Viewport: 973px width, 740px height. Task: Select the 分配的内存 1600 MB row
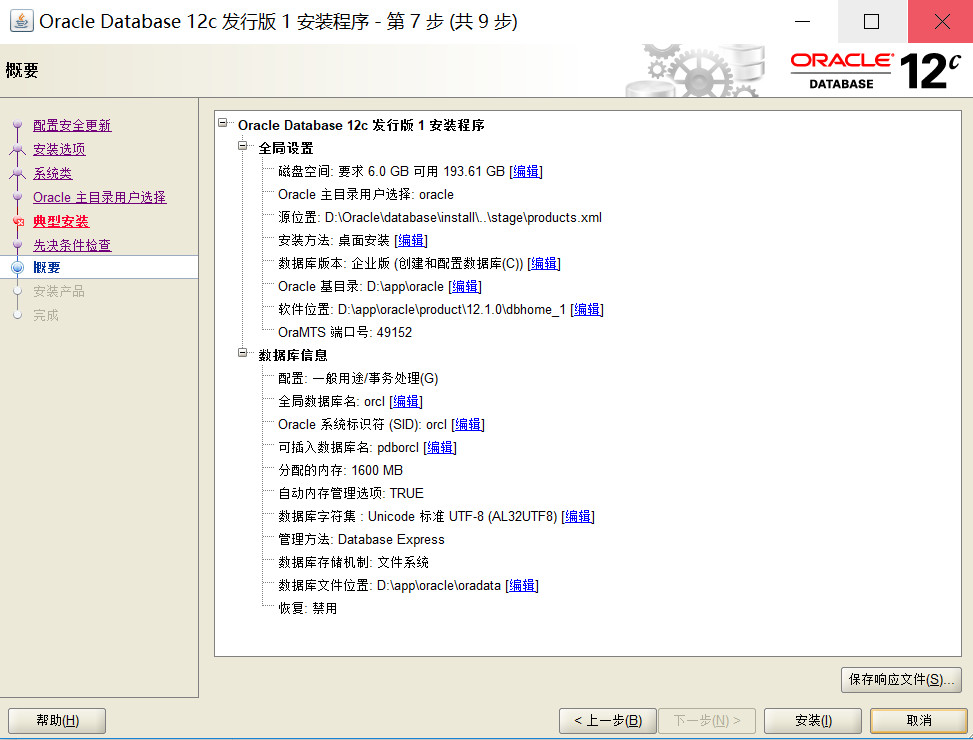(x=341, y=470)
